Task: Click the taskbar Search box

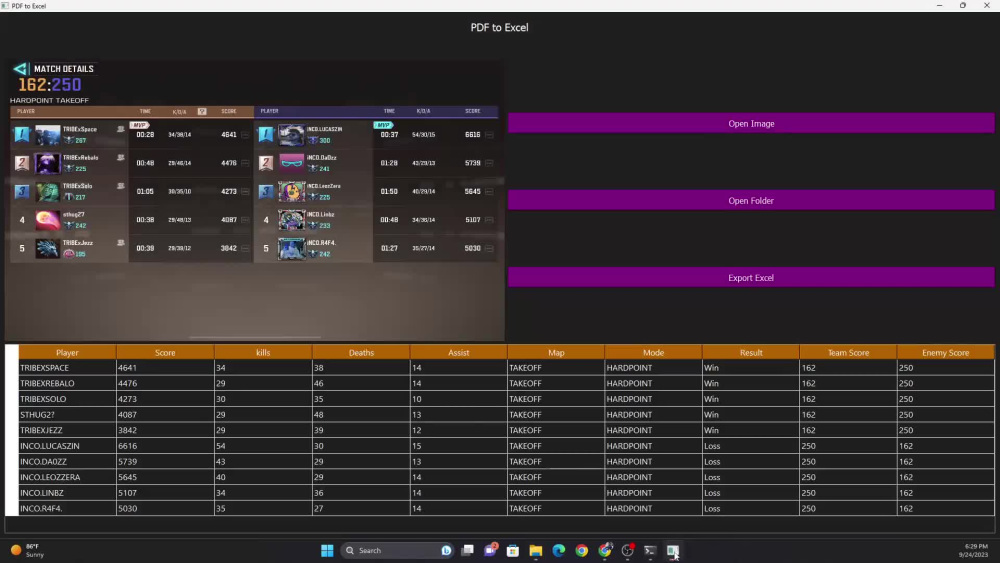Action: [x=397, y=550]
